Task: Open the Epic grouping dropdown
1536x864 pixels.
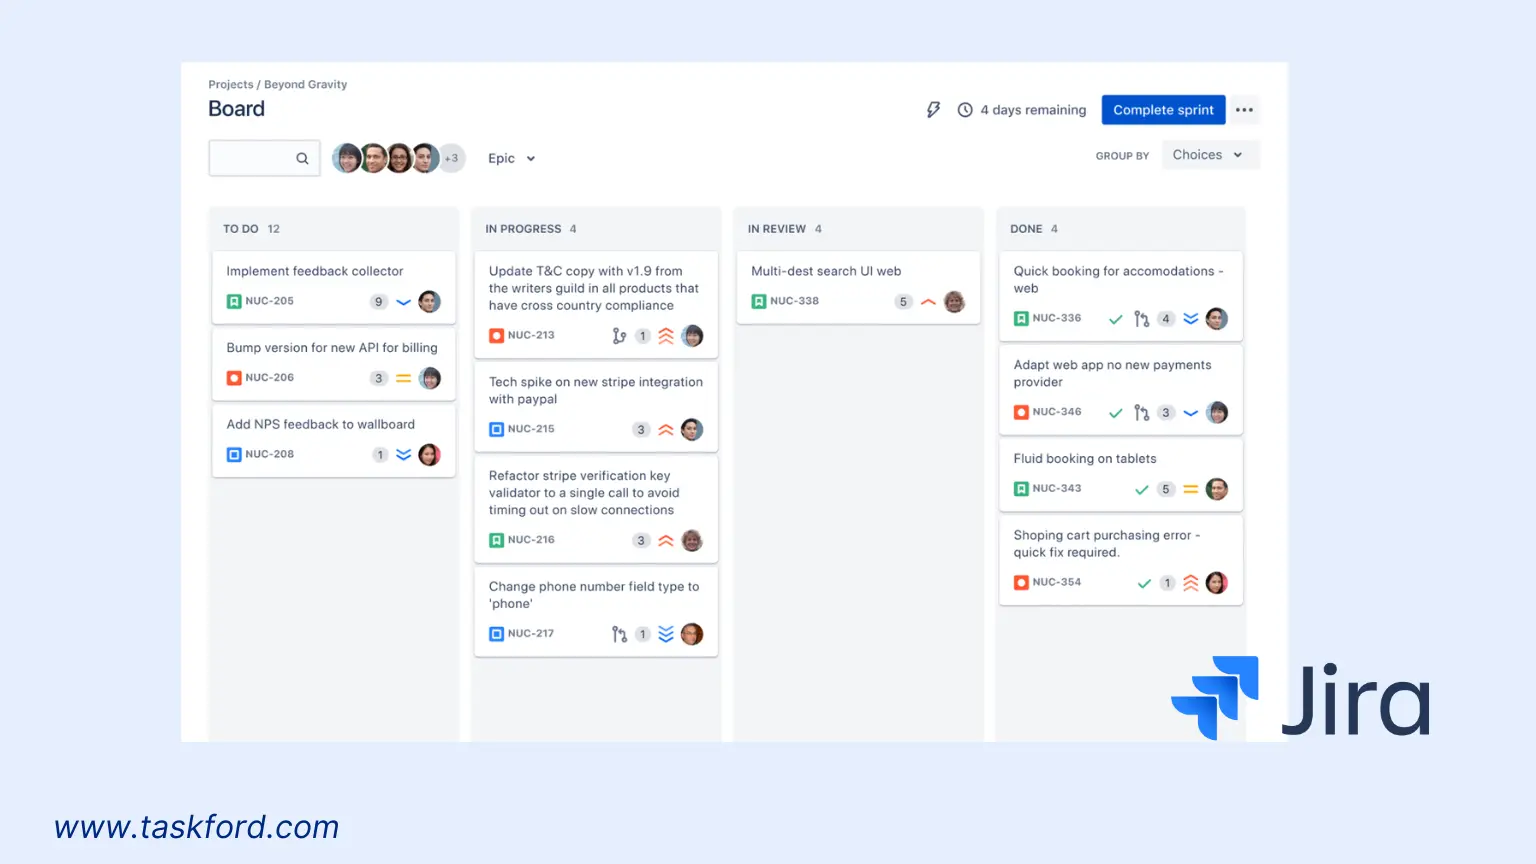Action: 511,158
